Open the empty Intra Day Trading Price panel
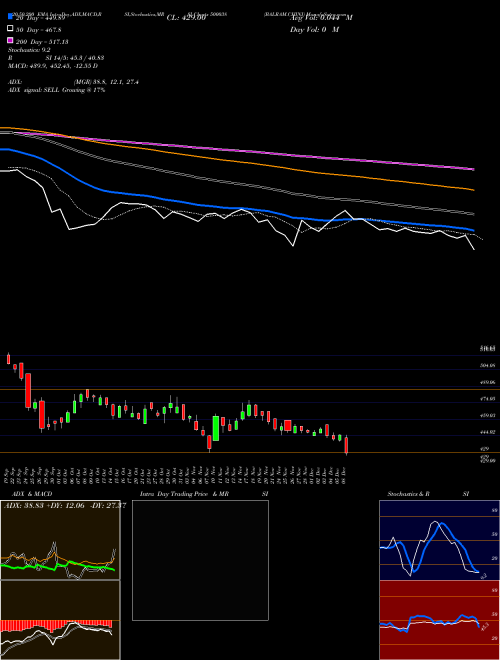Viewport: 500px width, 660px height. (200, 560)
